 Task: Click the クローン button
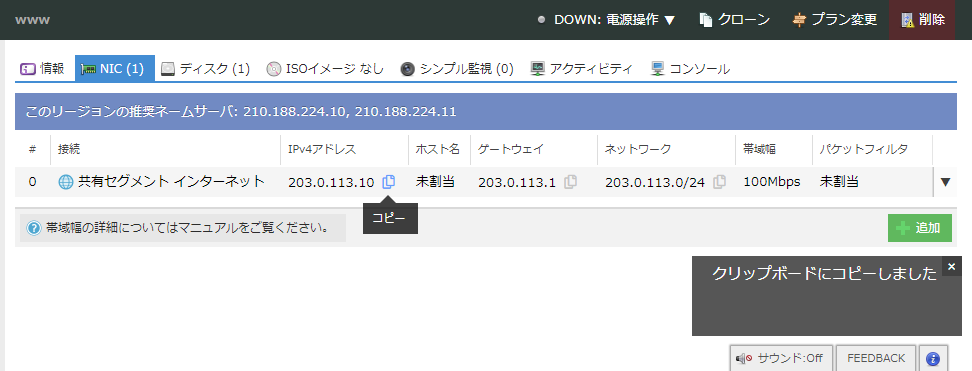(735, 20)
